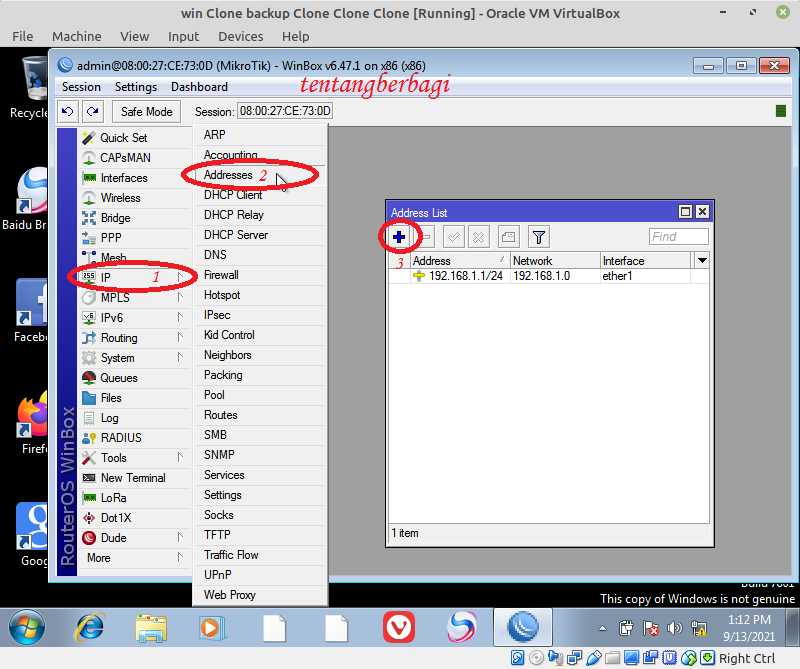The height and width of the screenshot is (669, 800).
Task: Open VirtualBox Machine menu
Action: [x=77, y=36]
